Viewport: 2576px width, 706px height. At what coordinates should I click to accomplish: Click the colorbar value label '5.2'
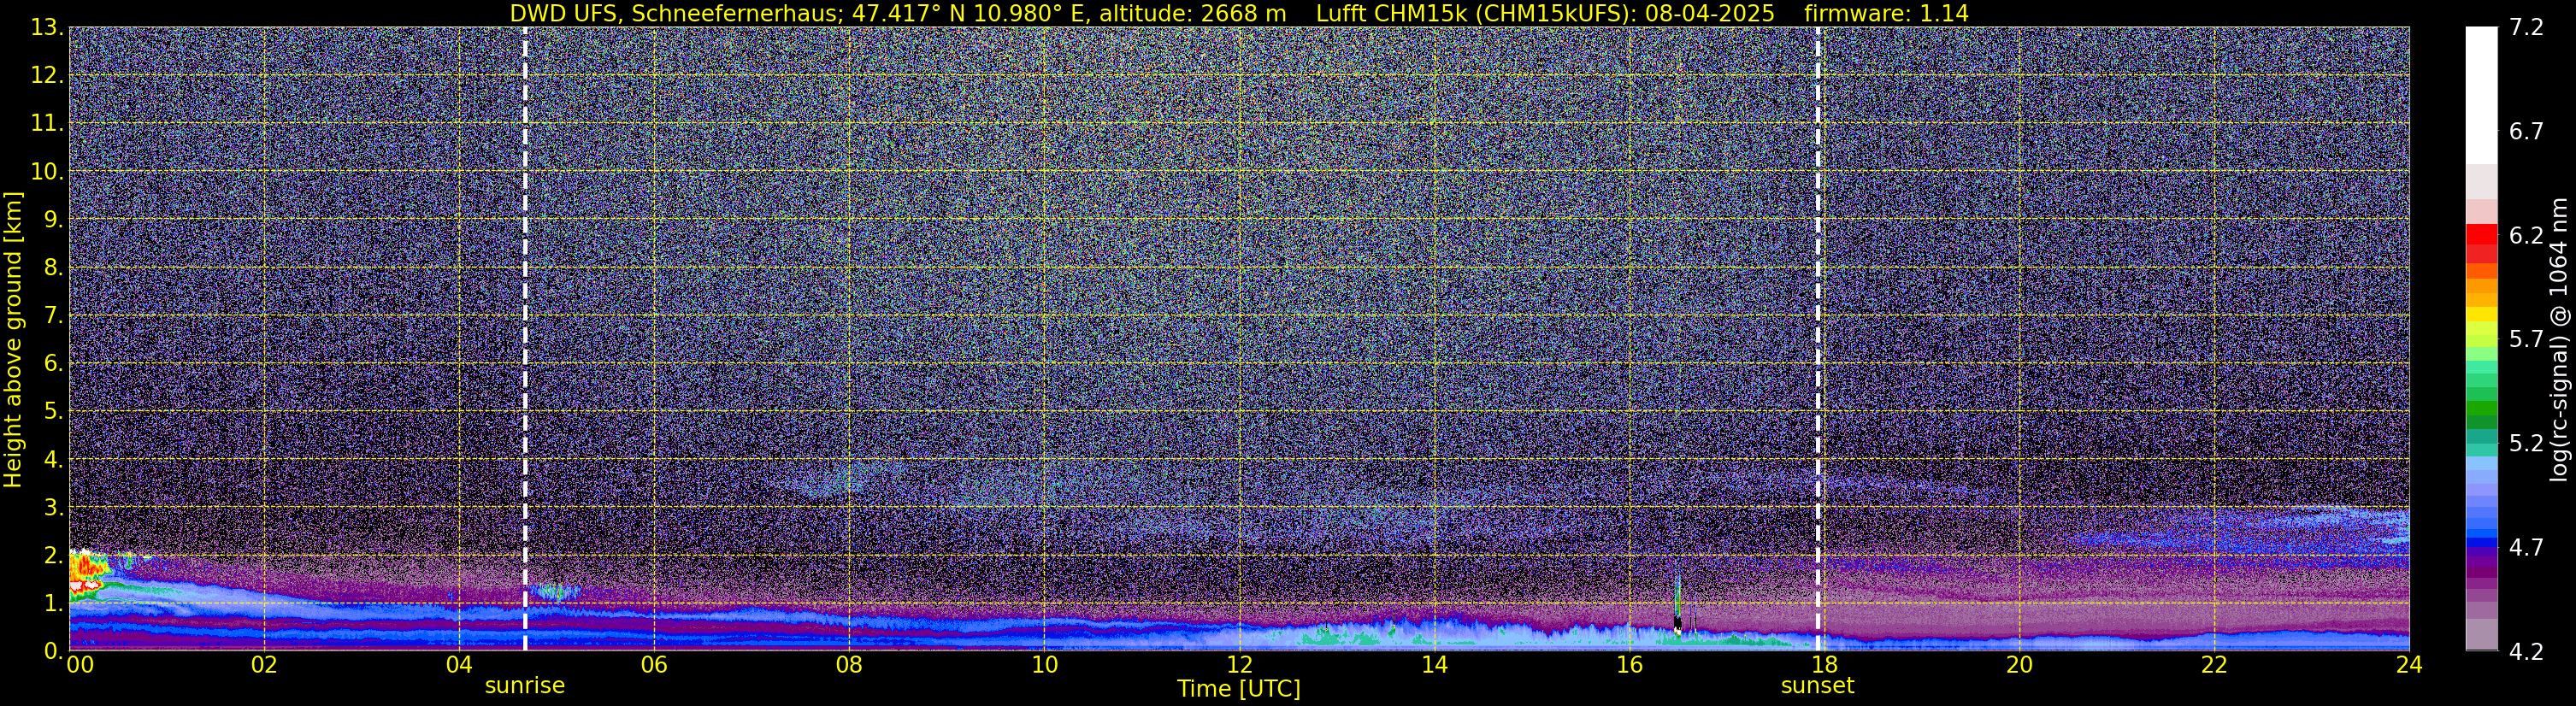(x=2526, y=443)
